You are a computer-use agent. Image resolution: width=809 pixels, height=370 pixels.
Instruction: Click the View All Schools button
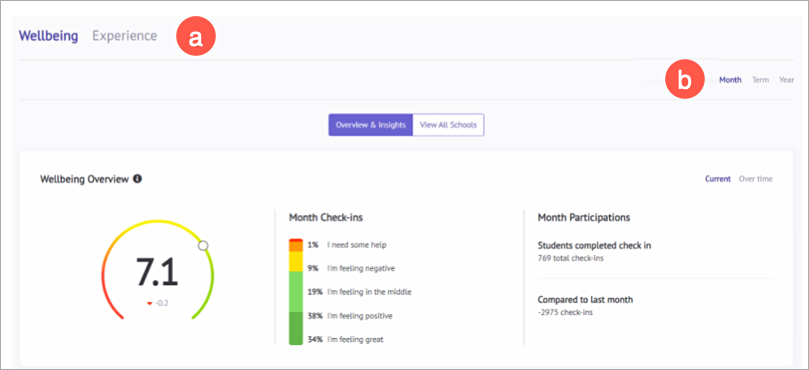(448, 125)
